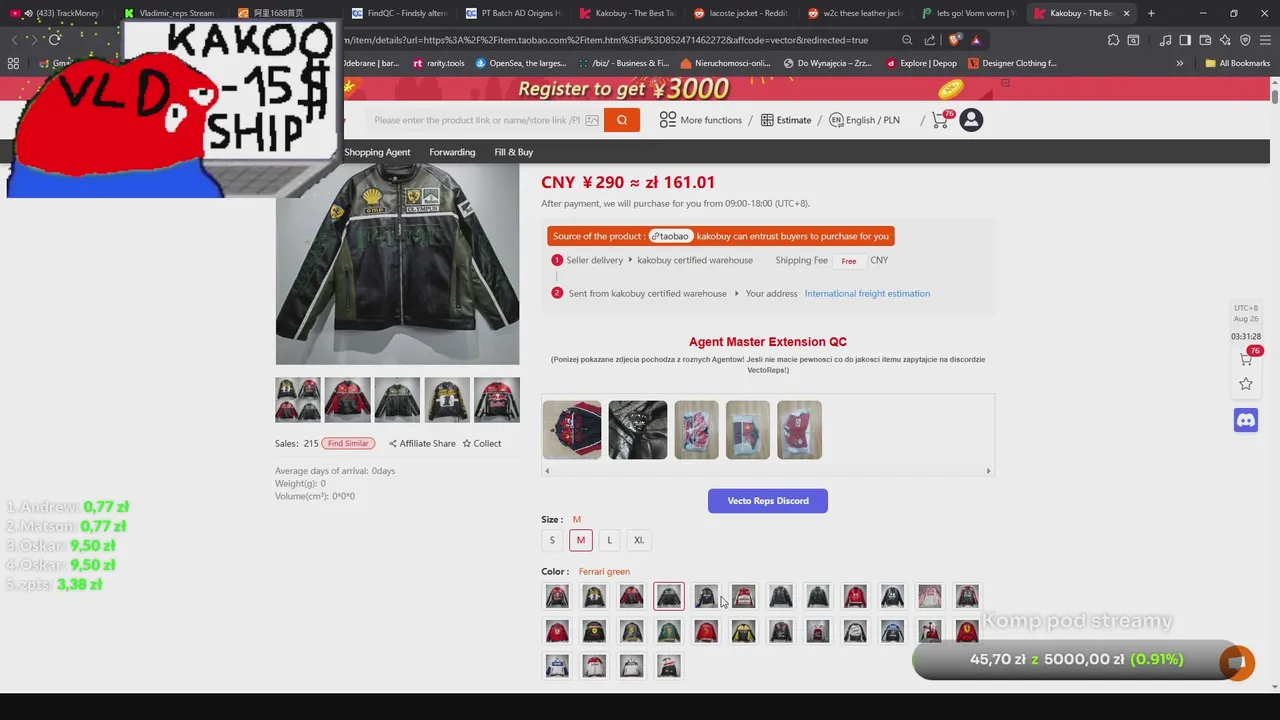The image size is (1280, 720).
Task: Open the Fill & Buy menu item
Action: click(x=513, y=152)
